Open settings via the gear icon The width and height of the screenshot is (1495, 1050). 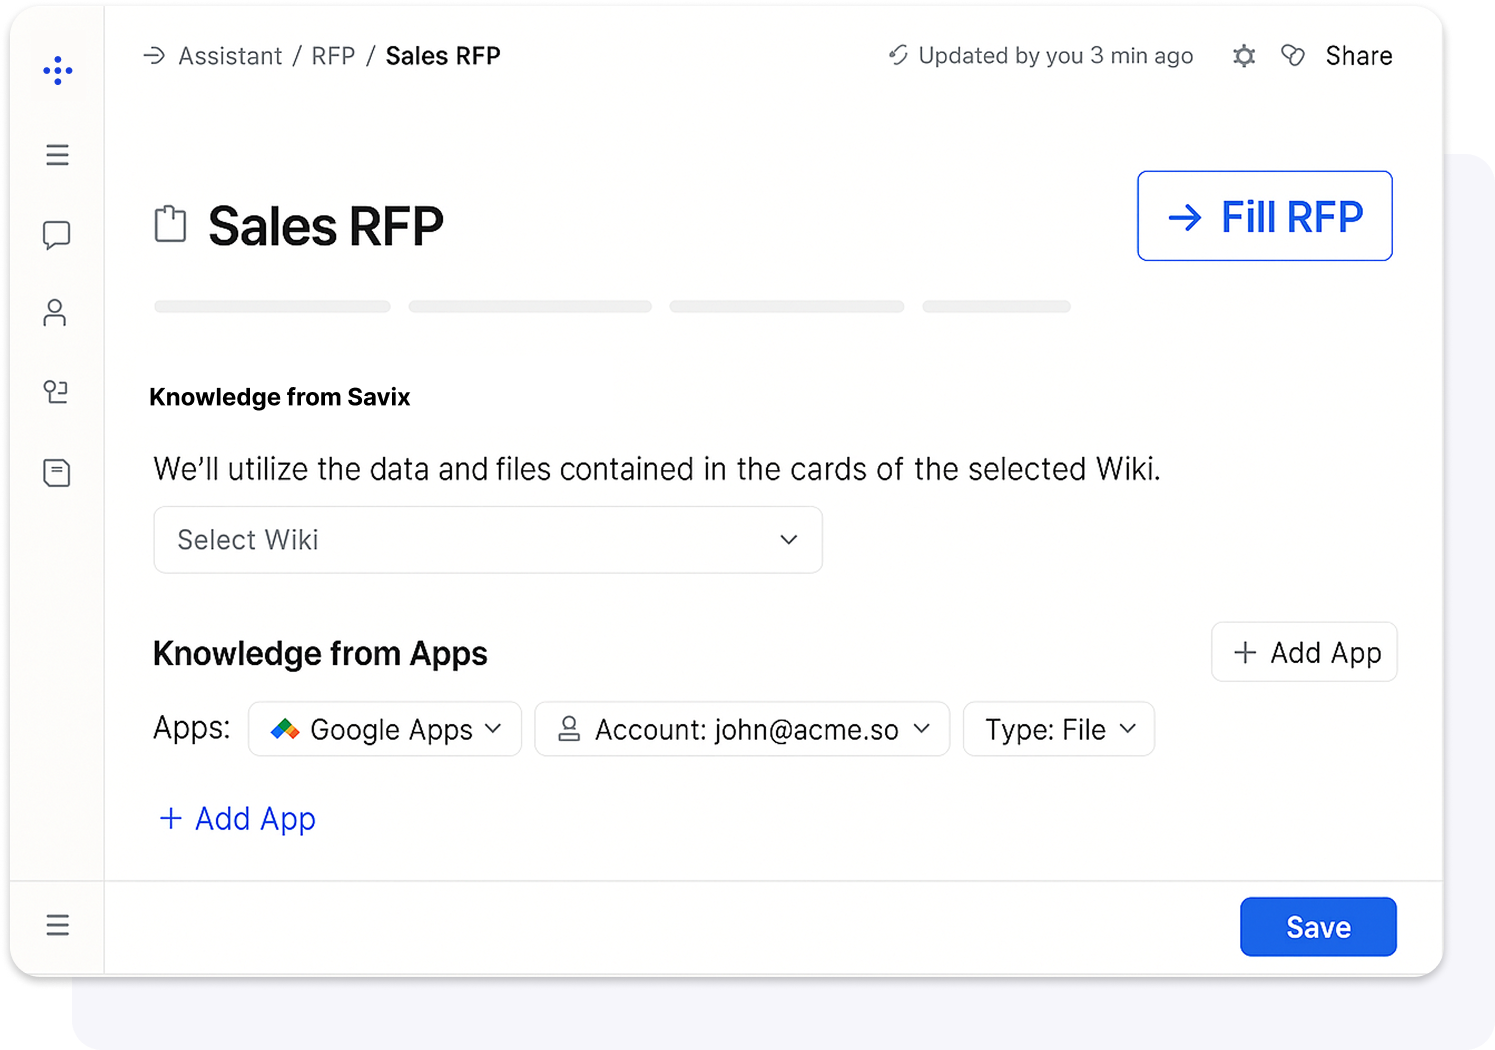click(x=1244, y=56)
